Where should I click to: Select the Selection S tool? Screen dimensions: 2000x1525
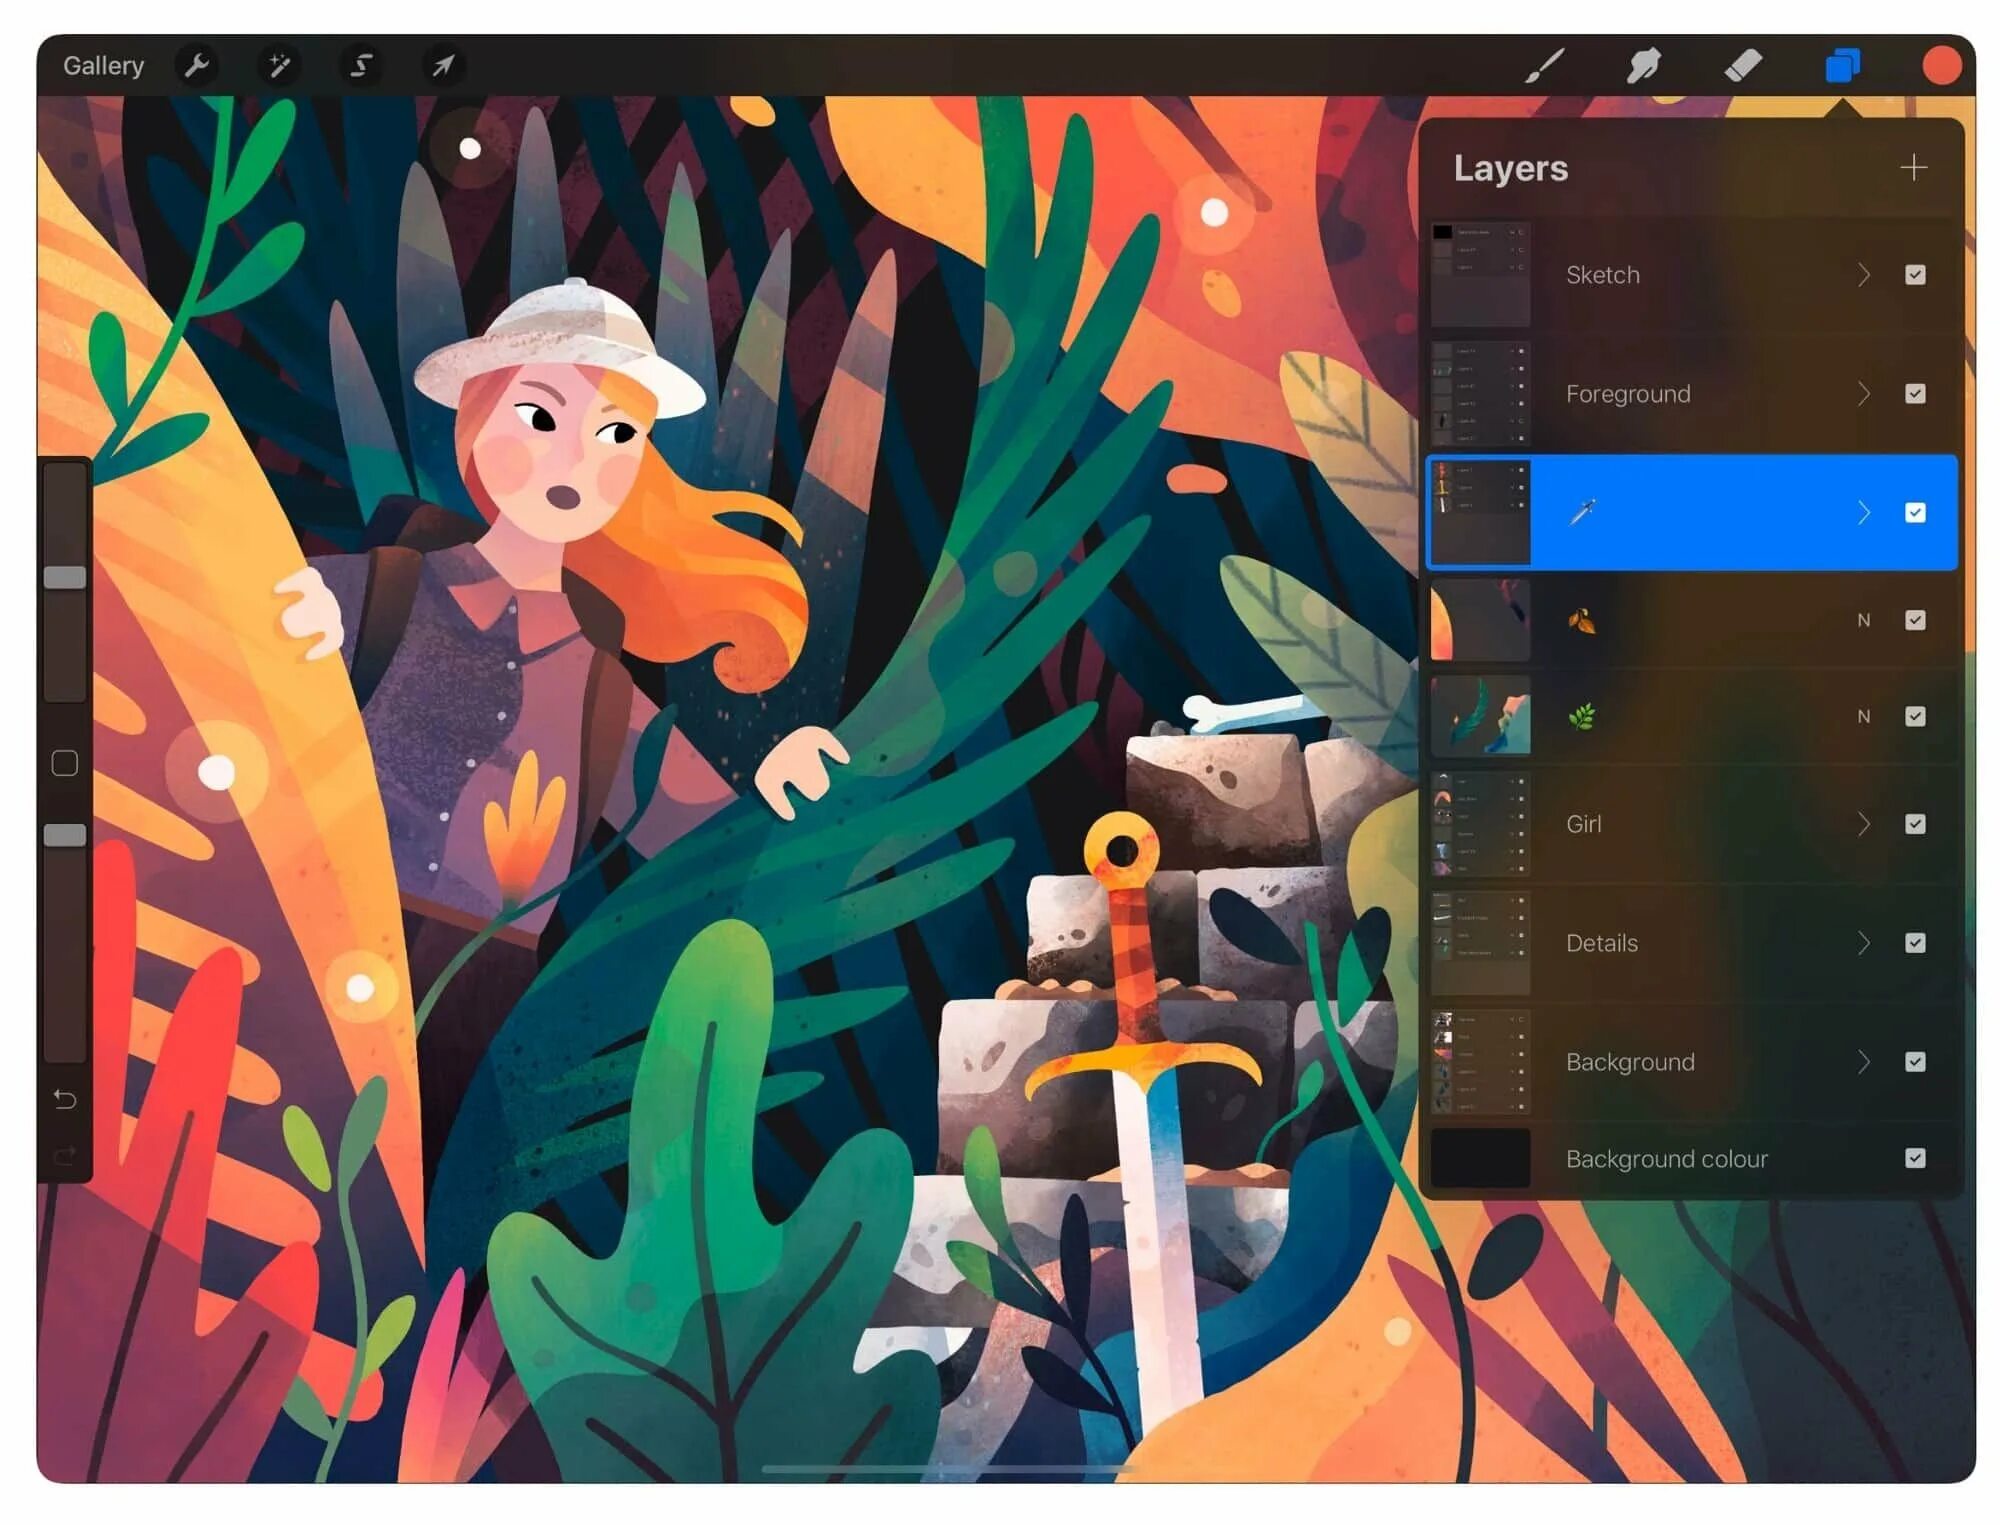360,66
